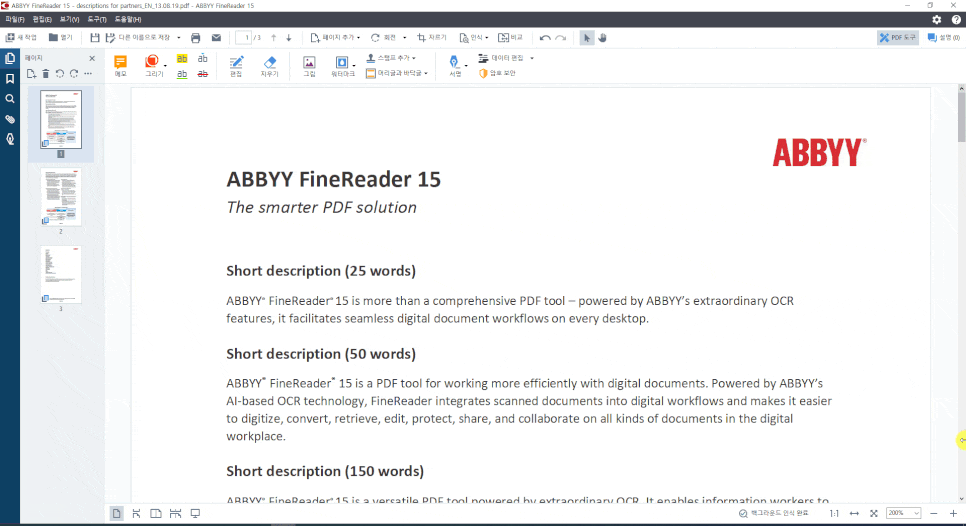Toggle the Pages panel in the sidebar
Screen dimensions: 966x526
[x=10, y=59]
